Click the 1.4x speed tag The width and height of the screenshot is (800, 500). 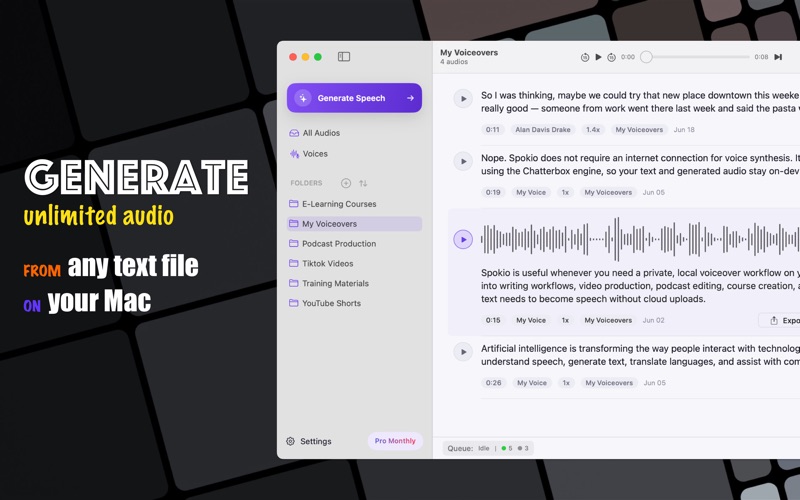point(593,130)
